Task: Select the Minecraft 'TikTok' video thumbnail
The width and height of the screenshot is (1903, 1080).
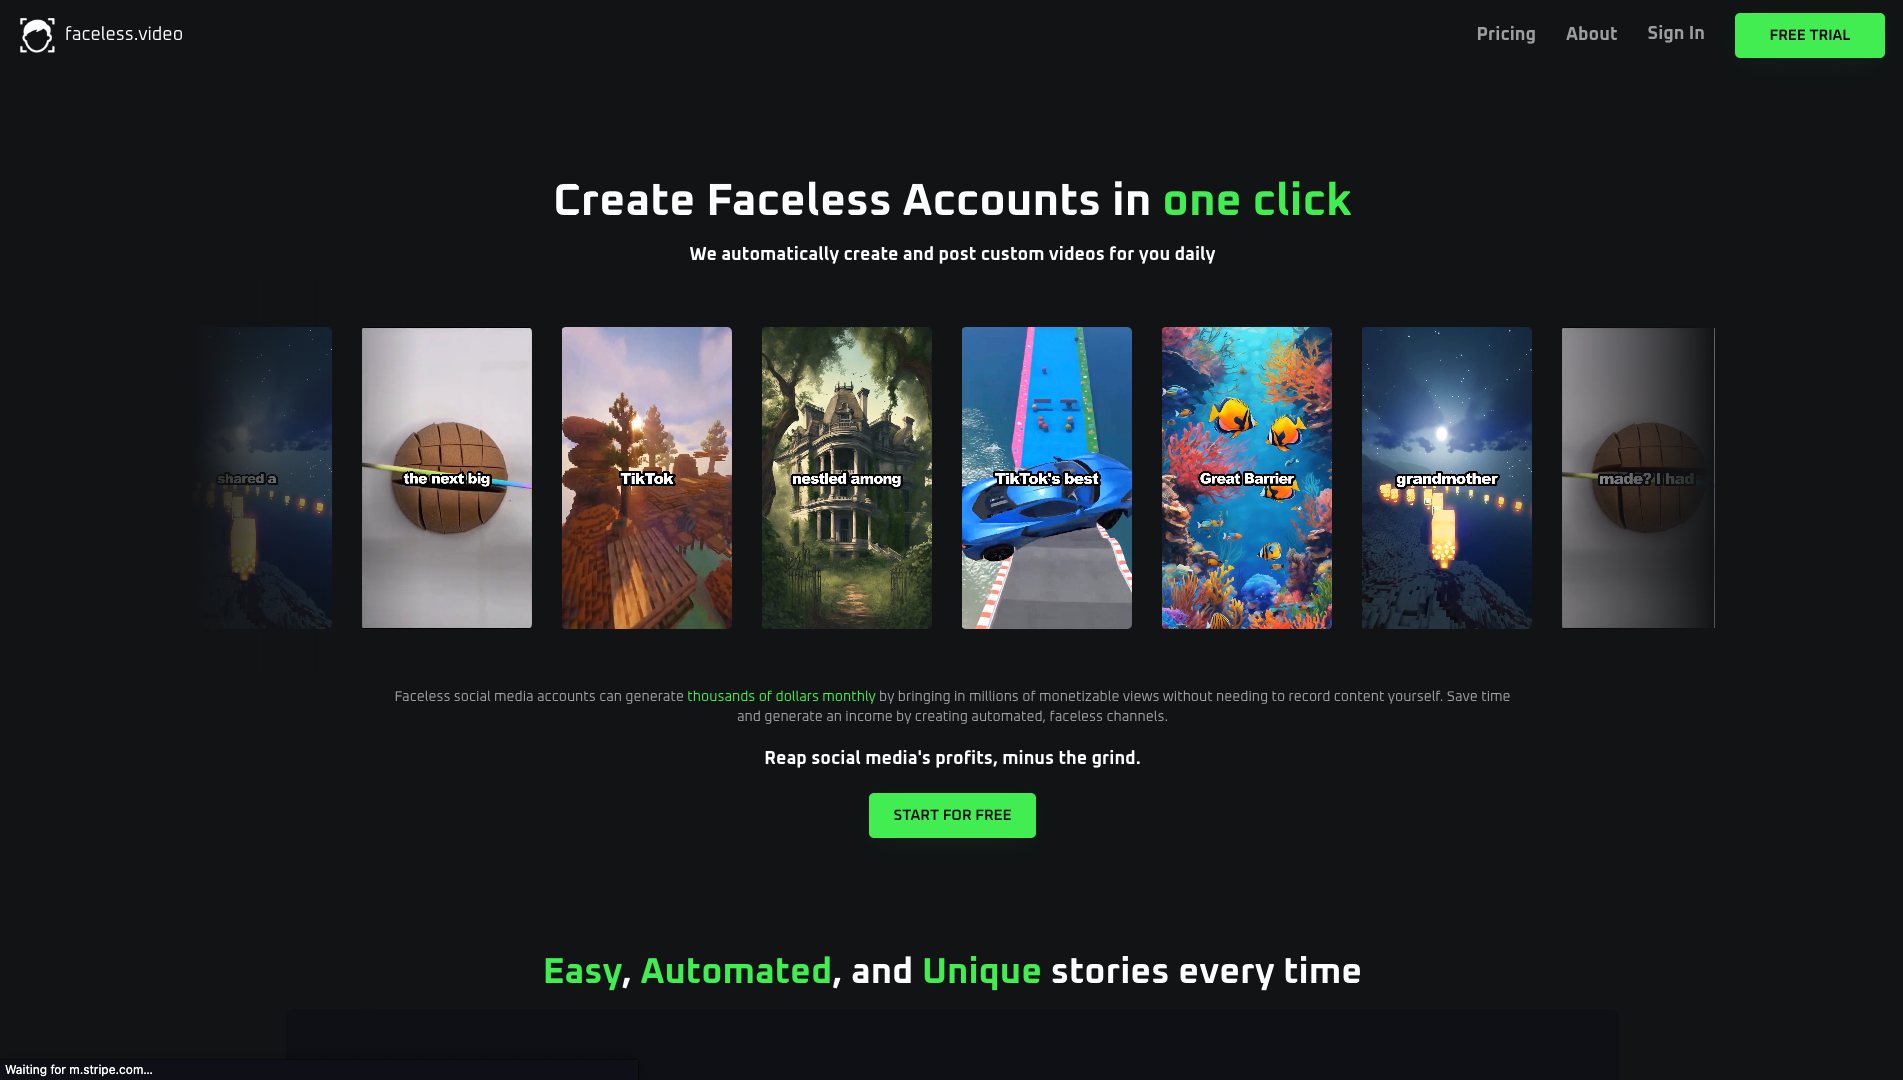Action: tap(647, 478)
